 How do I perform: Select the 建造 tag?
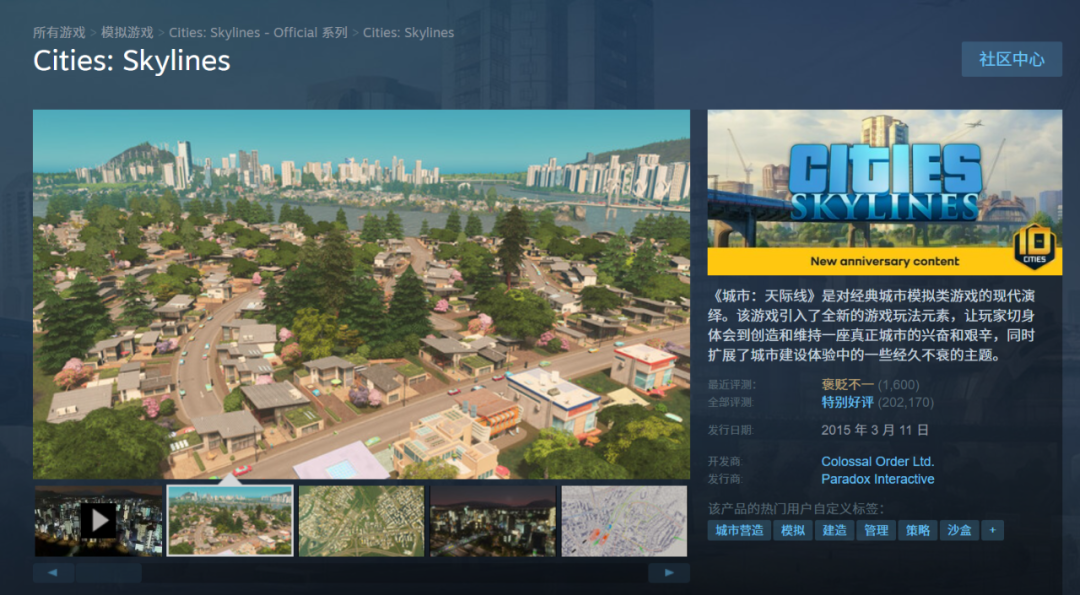coord(835,530)
